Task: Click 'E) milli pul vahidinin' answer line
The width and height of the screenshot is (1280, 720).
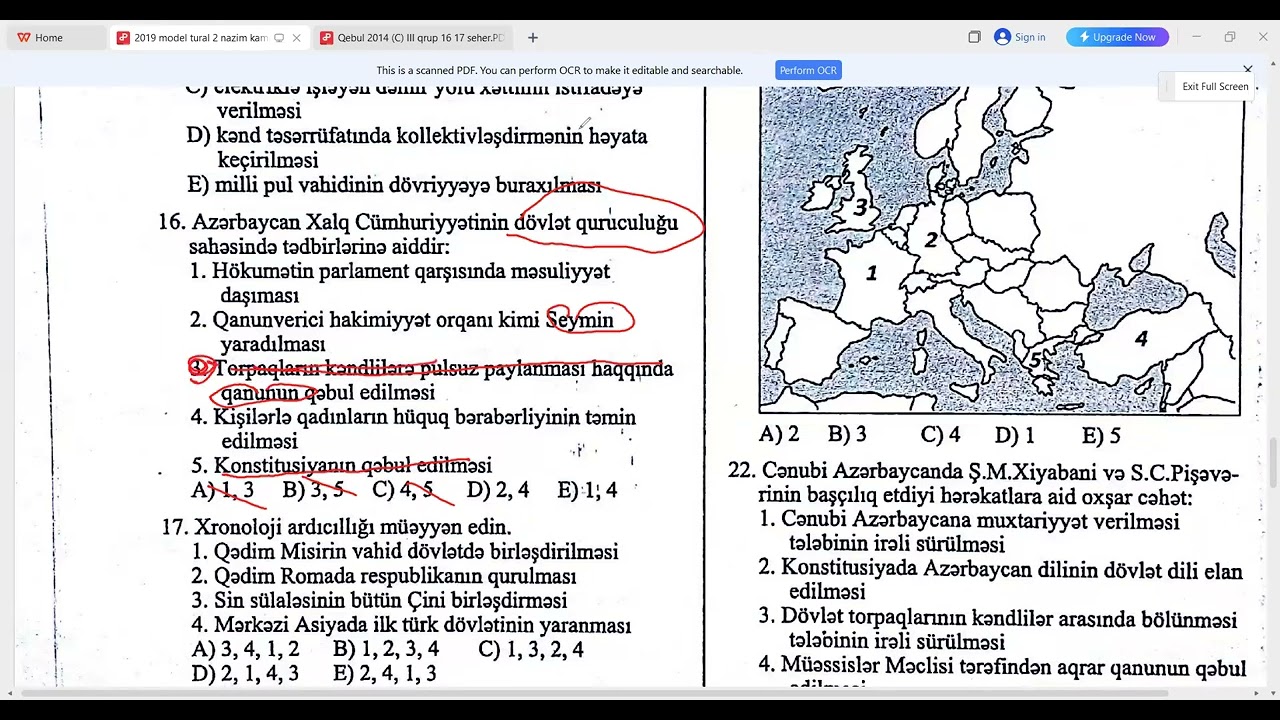Action: [x=394, y=185]
